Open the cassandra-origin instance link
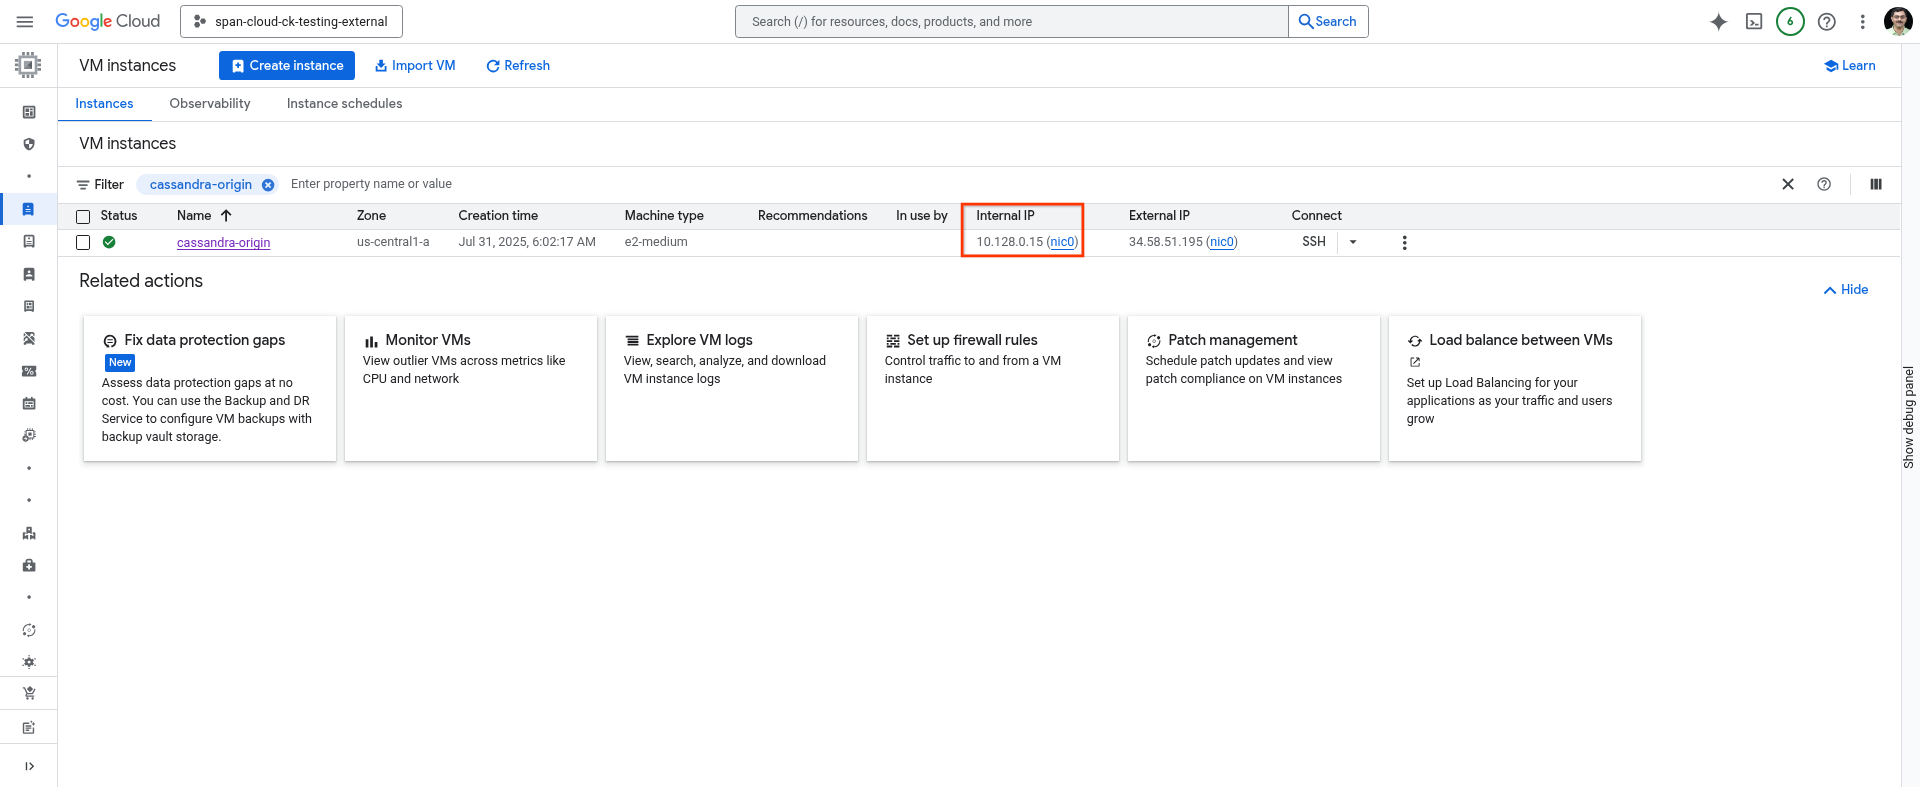The width and height of the screenshot is (1920, 787). pyautogui.click(x=223, y=243)
